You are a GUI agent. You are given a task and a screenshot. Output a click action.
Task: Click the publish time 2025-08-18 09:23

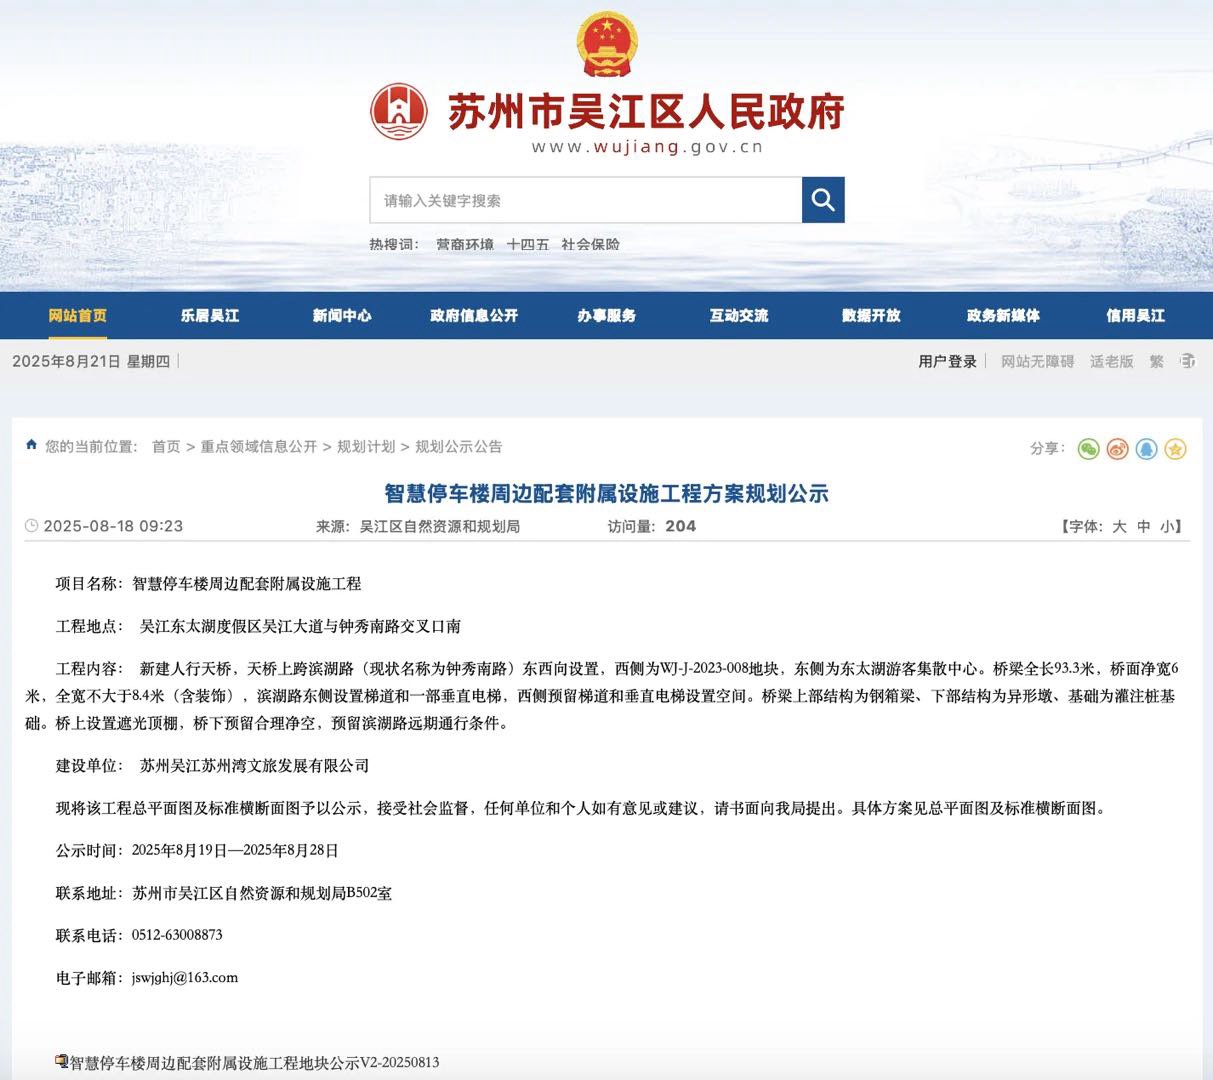tap(113, 526)
